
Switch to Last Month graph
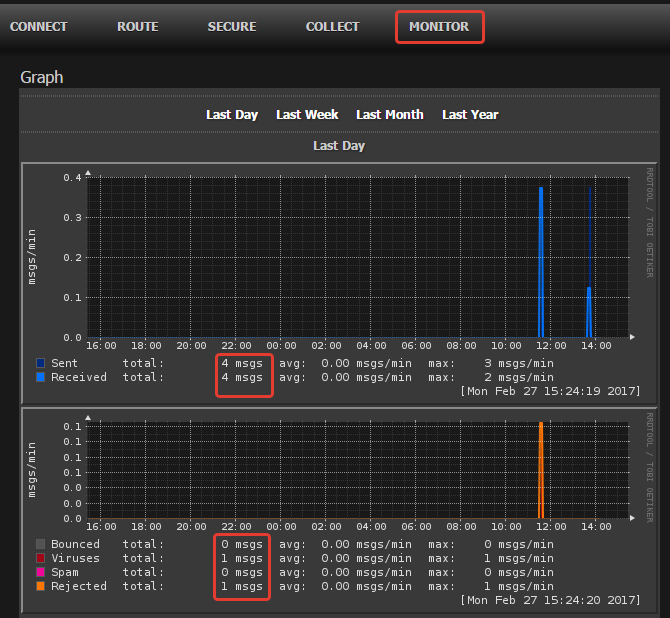click(x=390, y=115)
